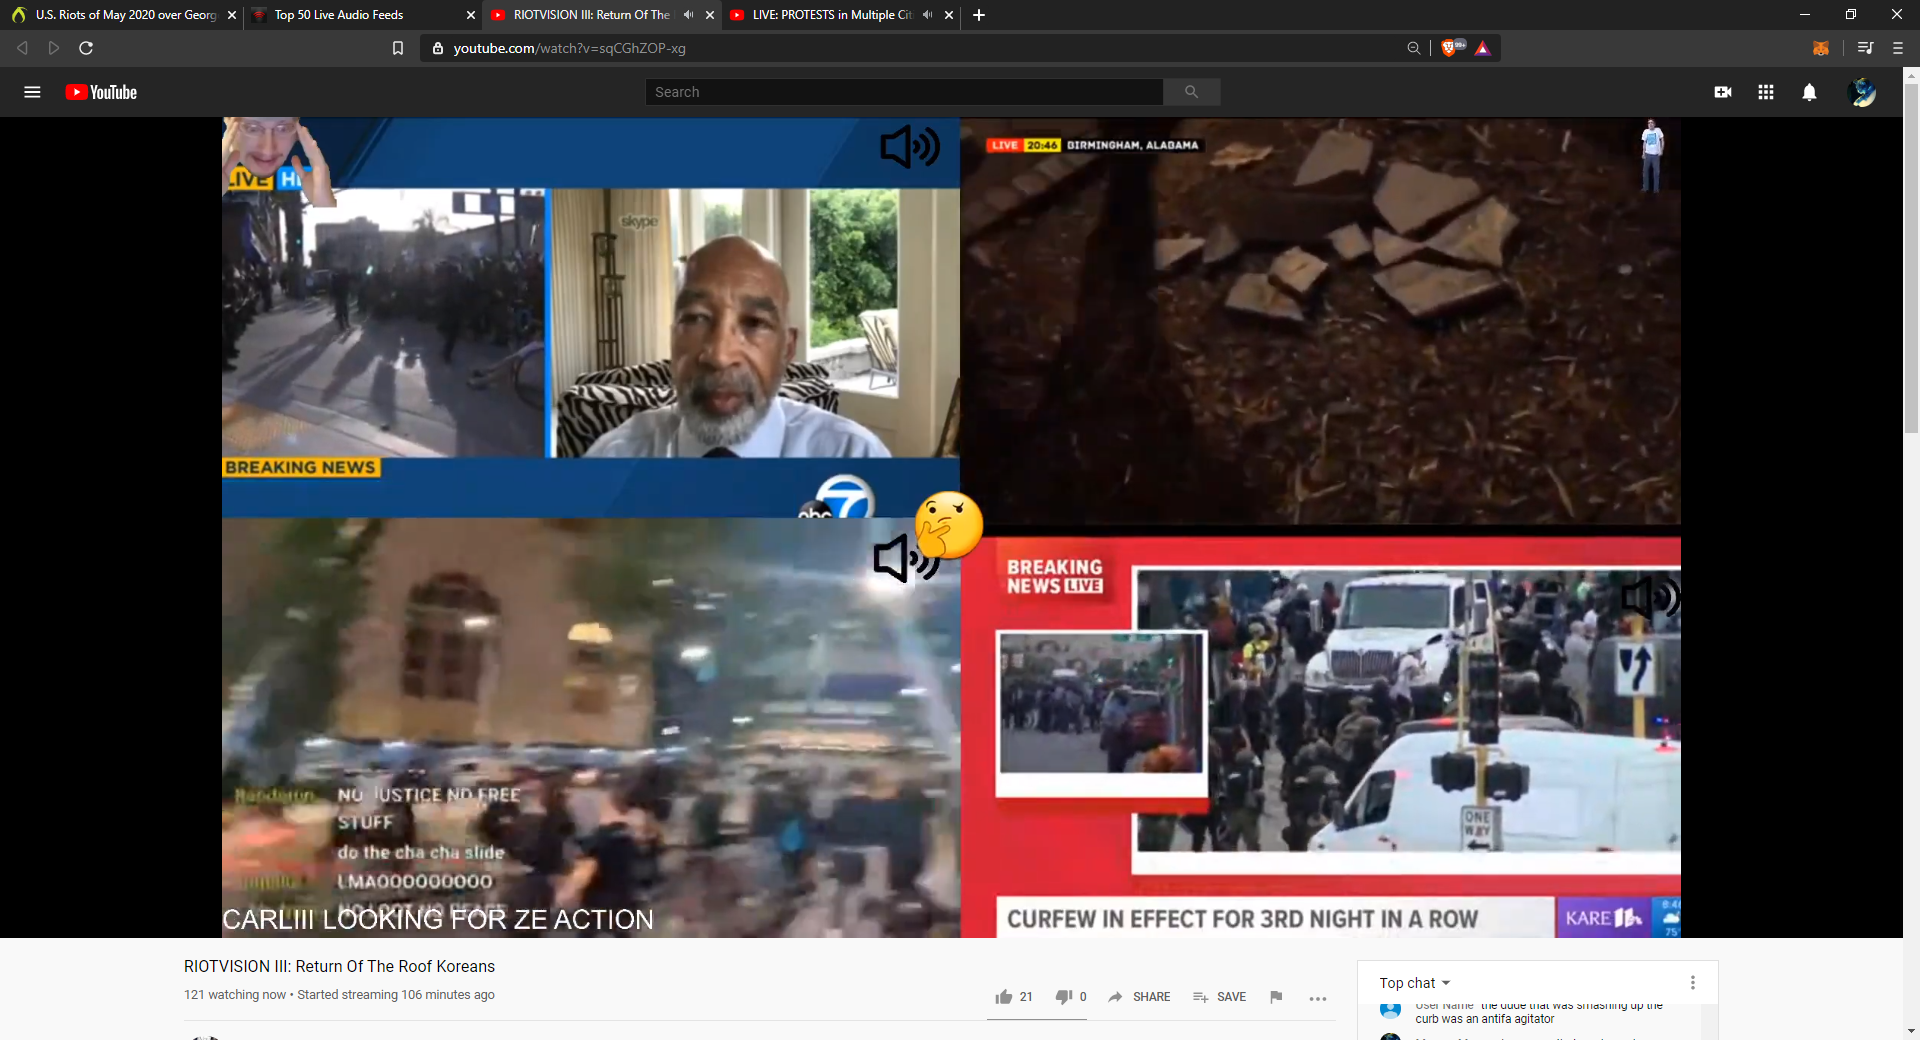The height and width of the screenshot is (1040, 1920).
Task: Close the LIVE: PROTESTS tab
Action: (x=949, y=15)
